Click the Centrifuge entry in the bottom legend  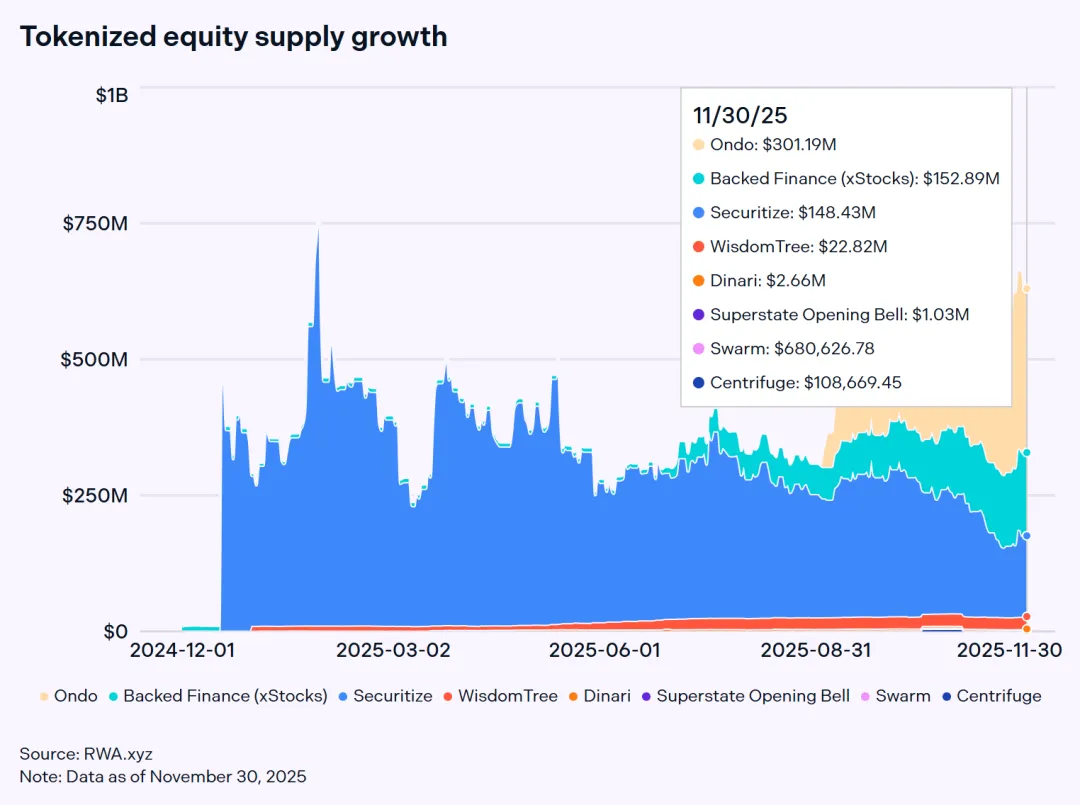pos(990,696)
